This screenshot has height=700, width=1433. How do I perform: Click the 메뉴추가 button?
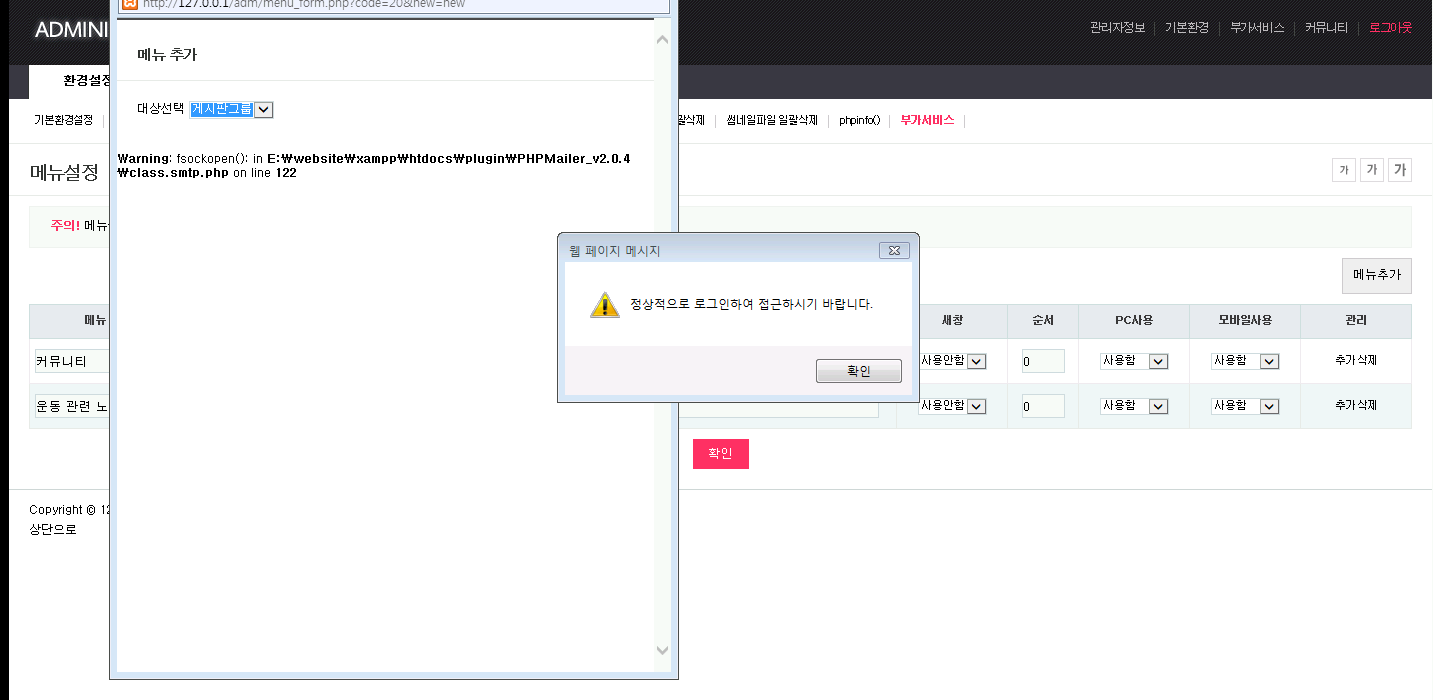1376,275
